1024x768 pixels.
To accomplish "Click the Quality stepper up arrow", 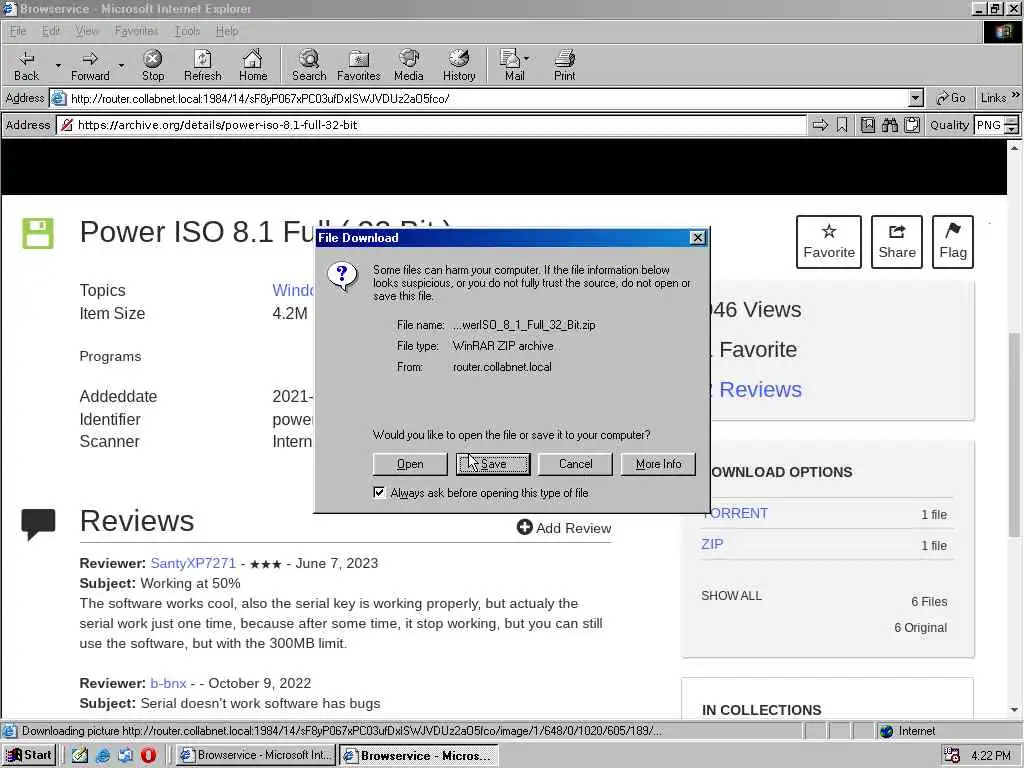I will pos(1012,120).
